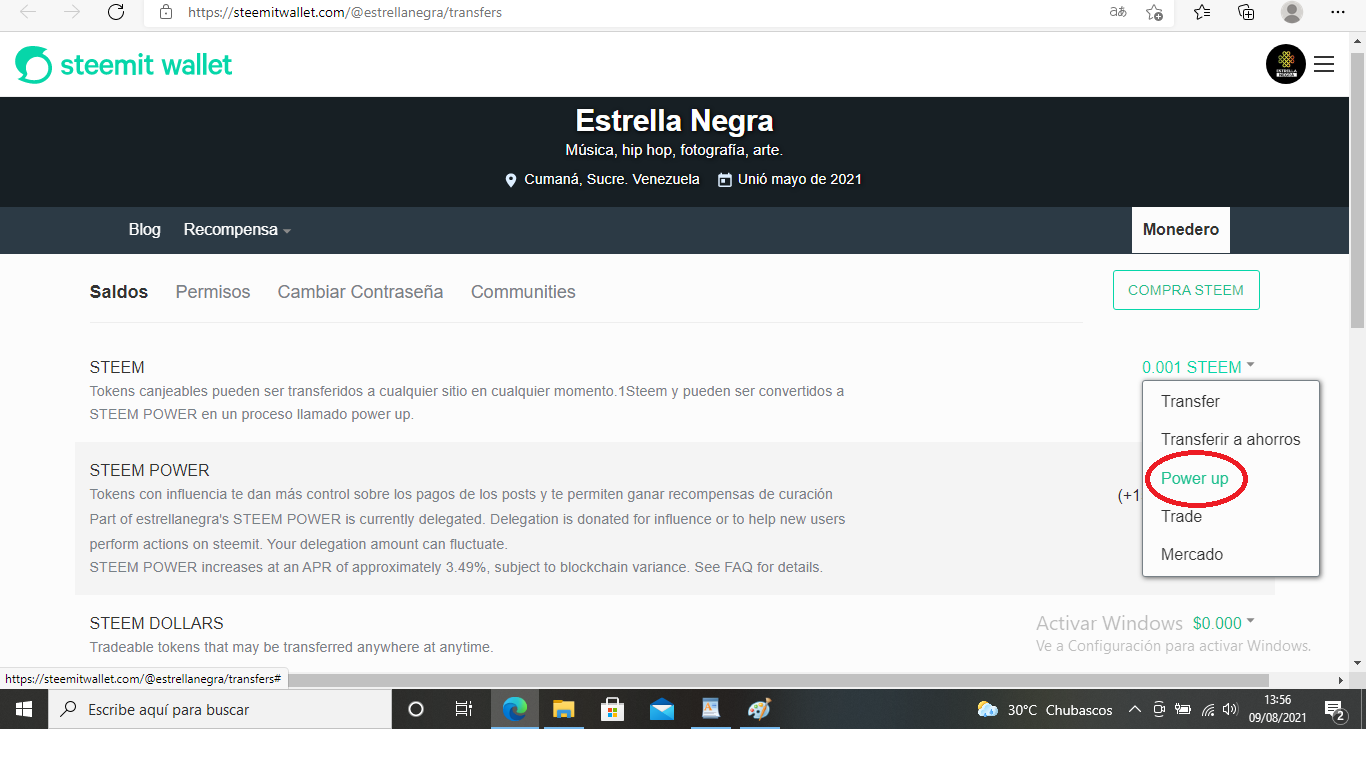
Task: Click the 30°C Chubascos weather widget
Action: click(1044, 710)
